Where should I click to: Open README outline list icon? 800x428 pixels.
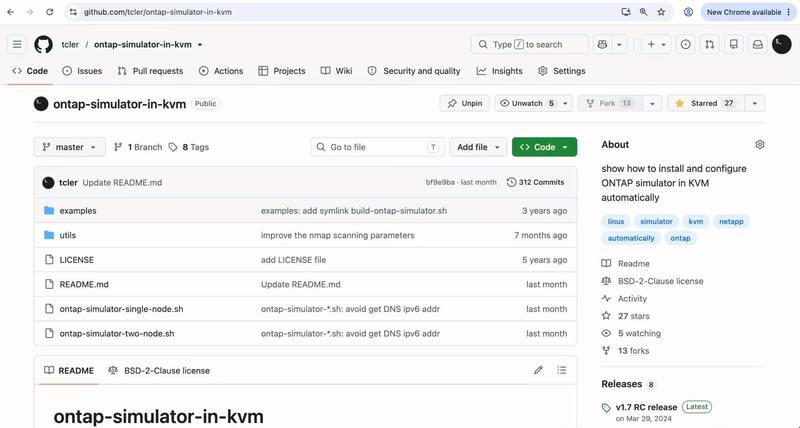(x=562, y=370)
